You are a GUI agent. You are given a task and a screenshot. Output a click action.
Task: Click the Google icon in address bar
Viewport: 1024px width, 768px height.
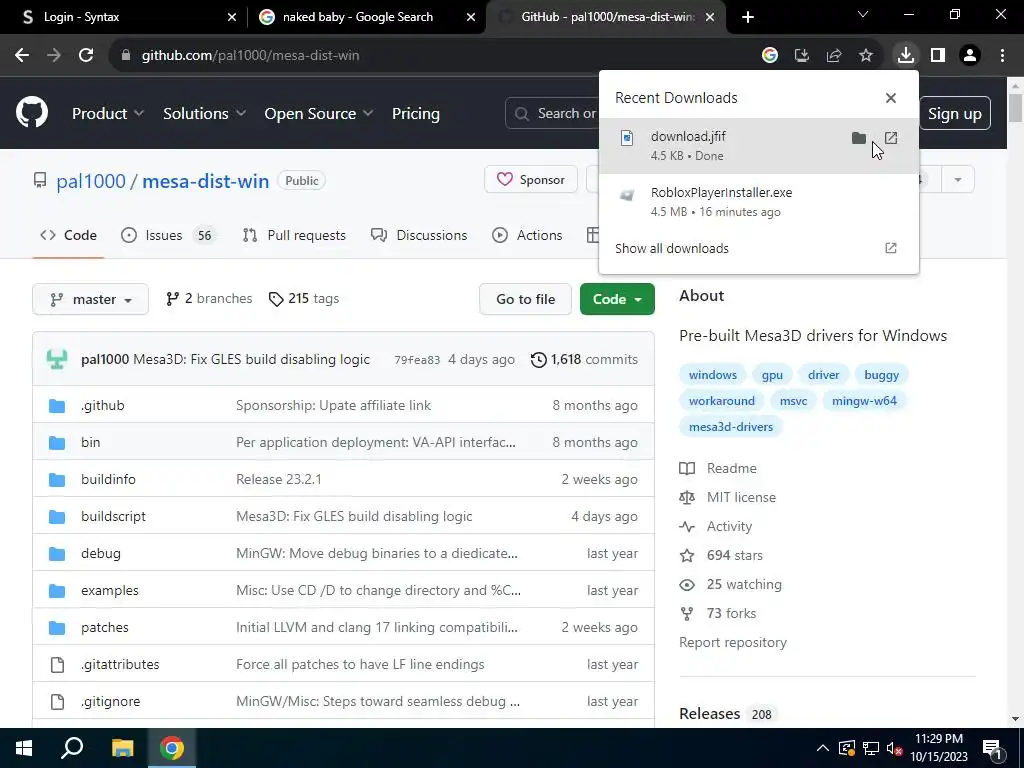pos(770,56)
